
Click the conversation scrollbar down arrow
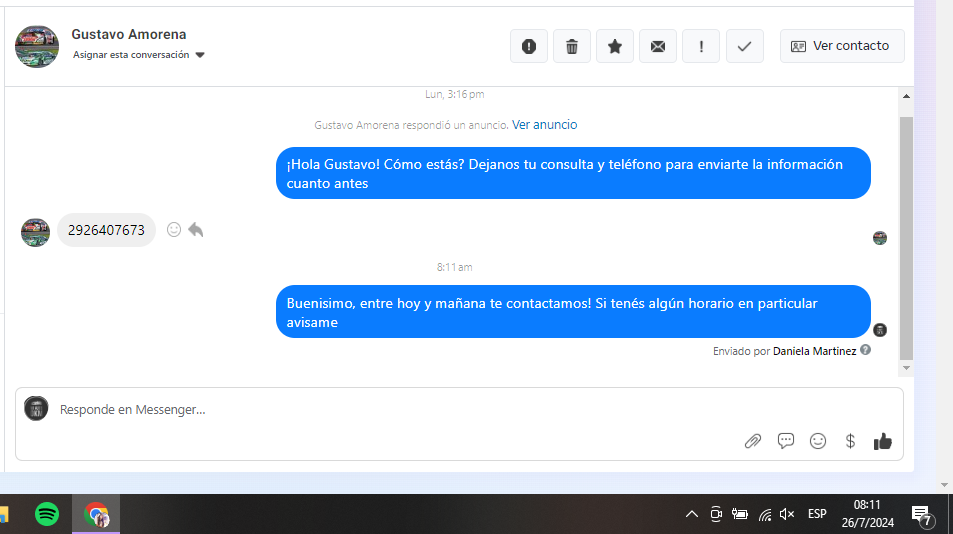[906, 368]
